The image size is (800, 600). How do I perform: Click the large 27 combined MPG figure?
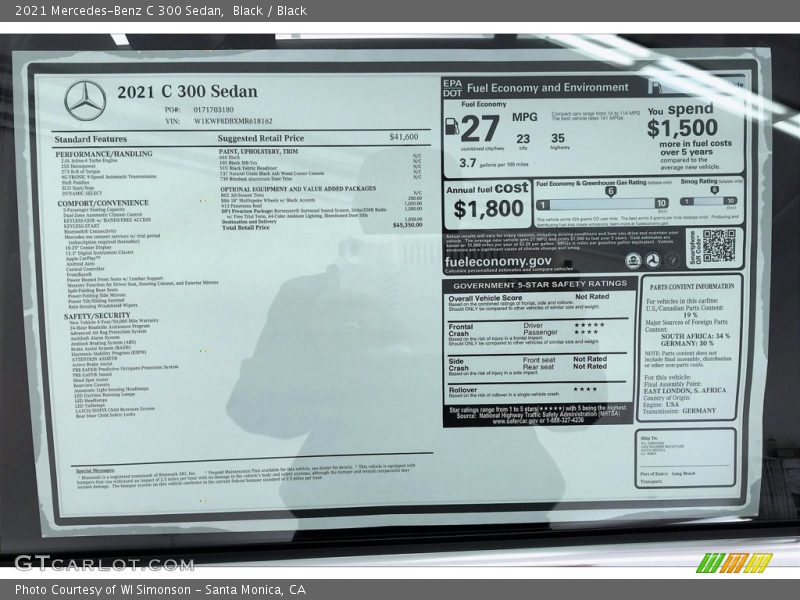tap(480, 129)
